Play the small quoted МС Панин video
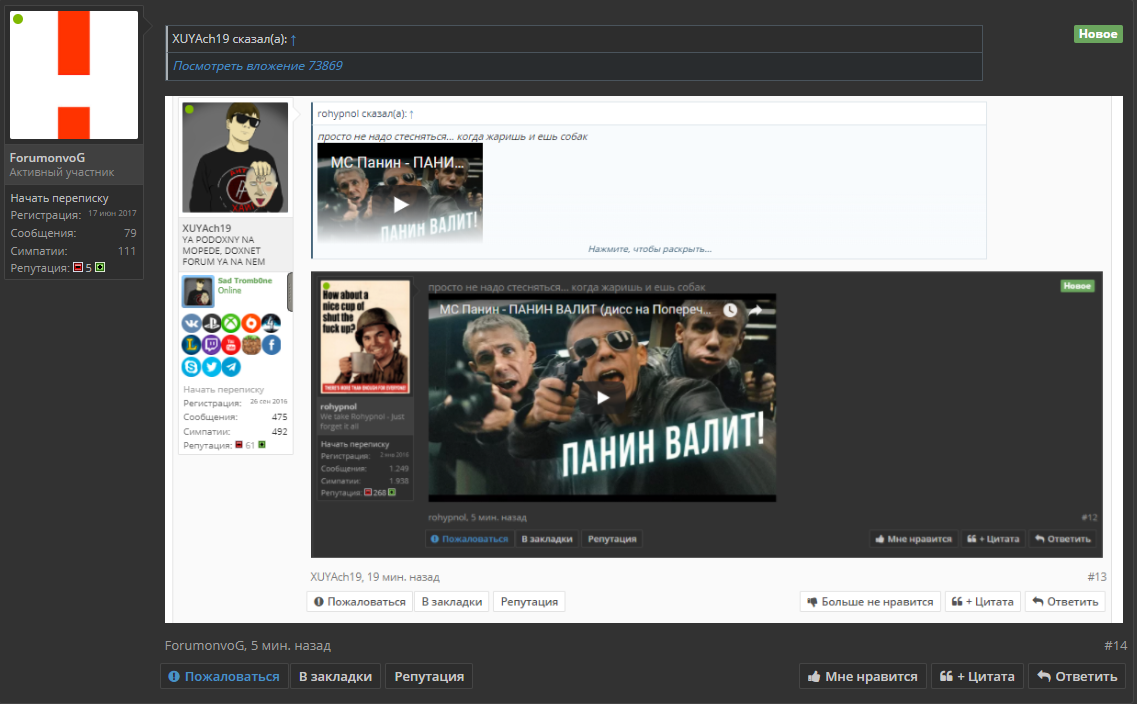The image size is (1137, 704). (400, 204)
